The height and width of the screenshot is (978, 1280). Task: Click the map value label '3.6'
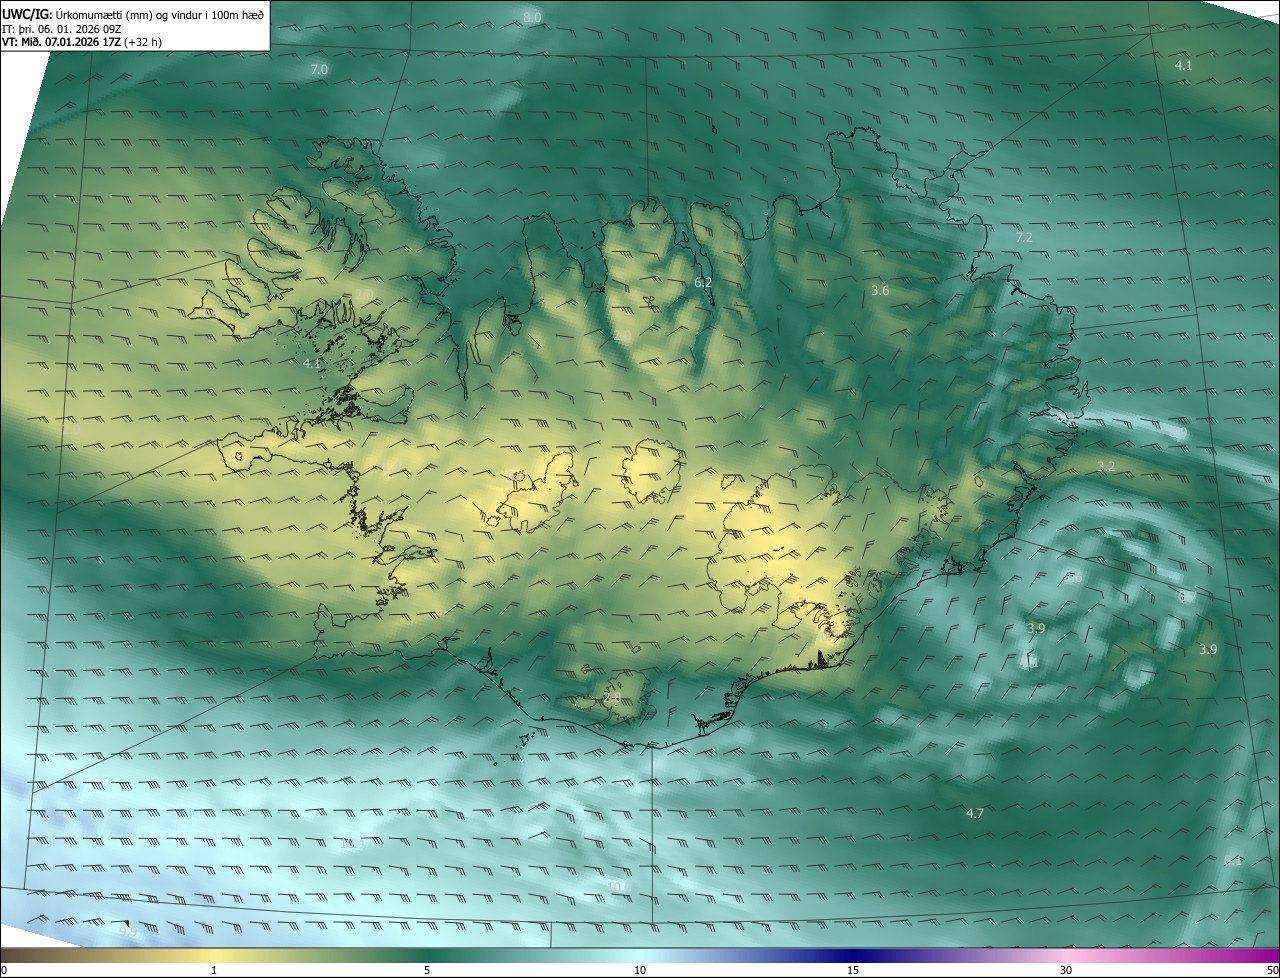click(880, 290)
